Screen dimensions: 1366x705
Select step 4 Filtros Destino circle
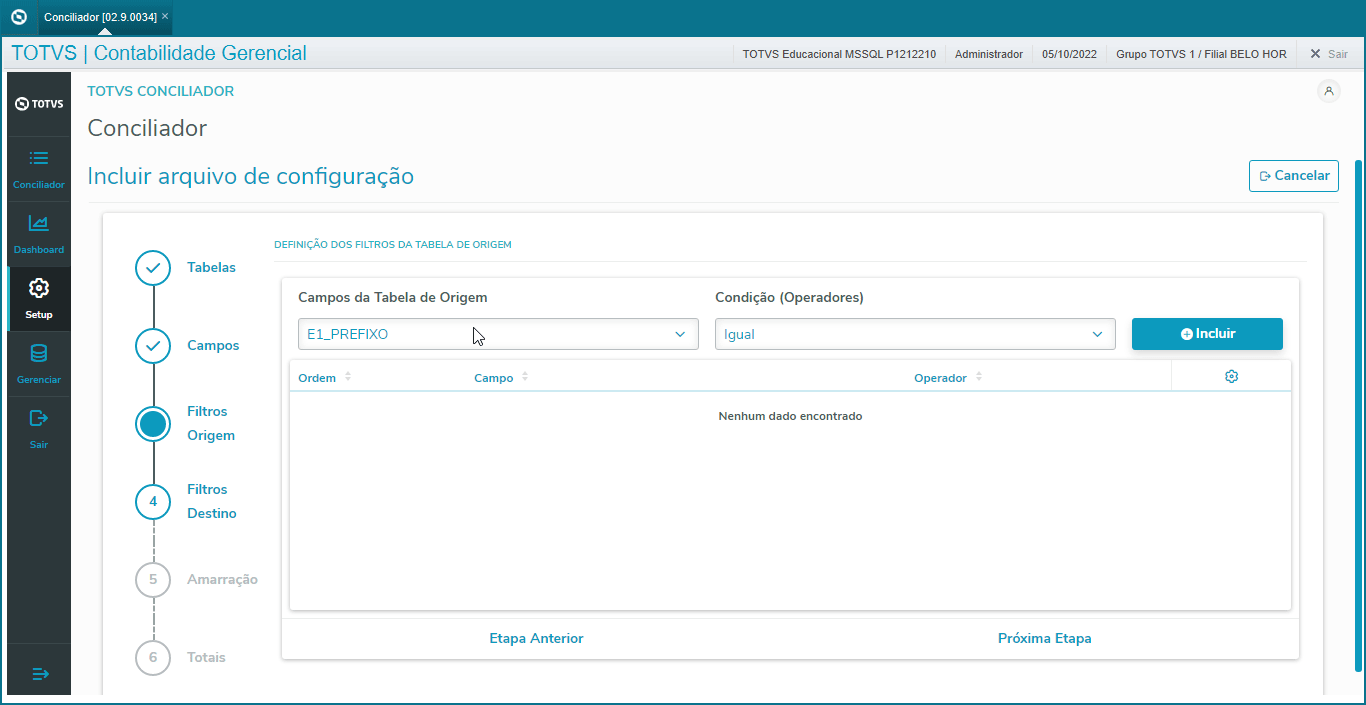[x=153, y=502]
